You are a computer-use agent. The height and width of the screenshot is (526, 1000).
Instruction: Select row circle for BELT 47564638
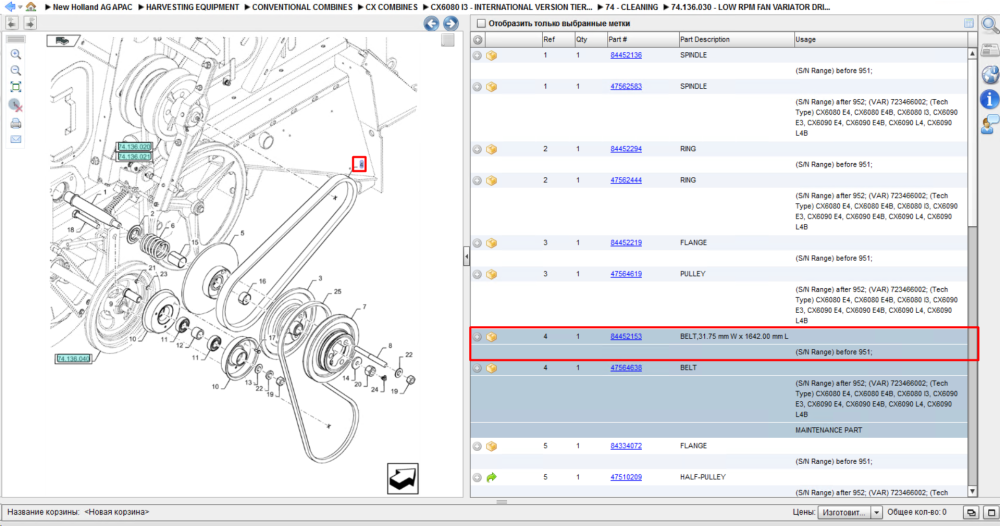click(477, 368)
